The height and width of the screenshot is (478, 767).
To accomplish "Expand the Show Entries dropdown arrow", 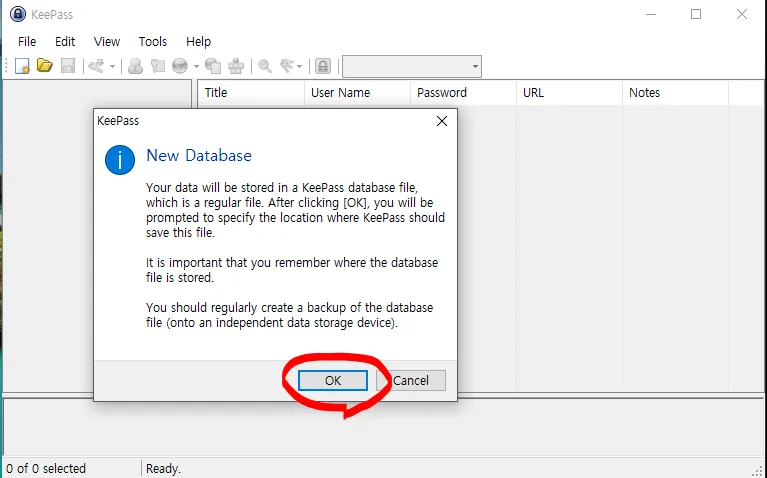I will coord(299,66).
